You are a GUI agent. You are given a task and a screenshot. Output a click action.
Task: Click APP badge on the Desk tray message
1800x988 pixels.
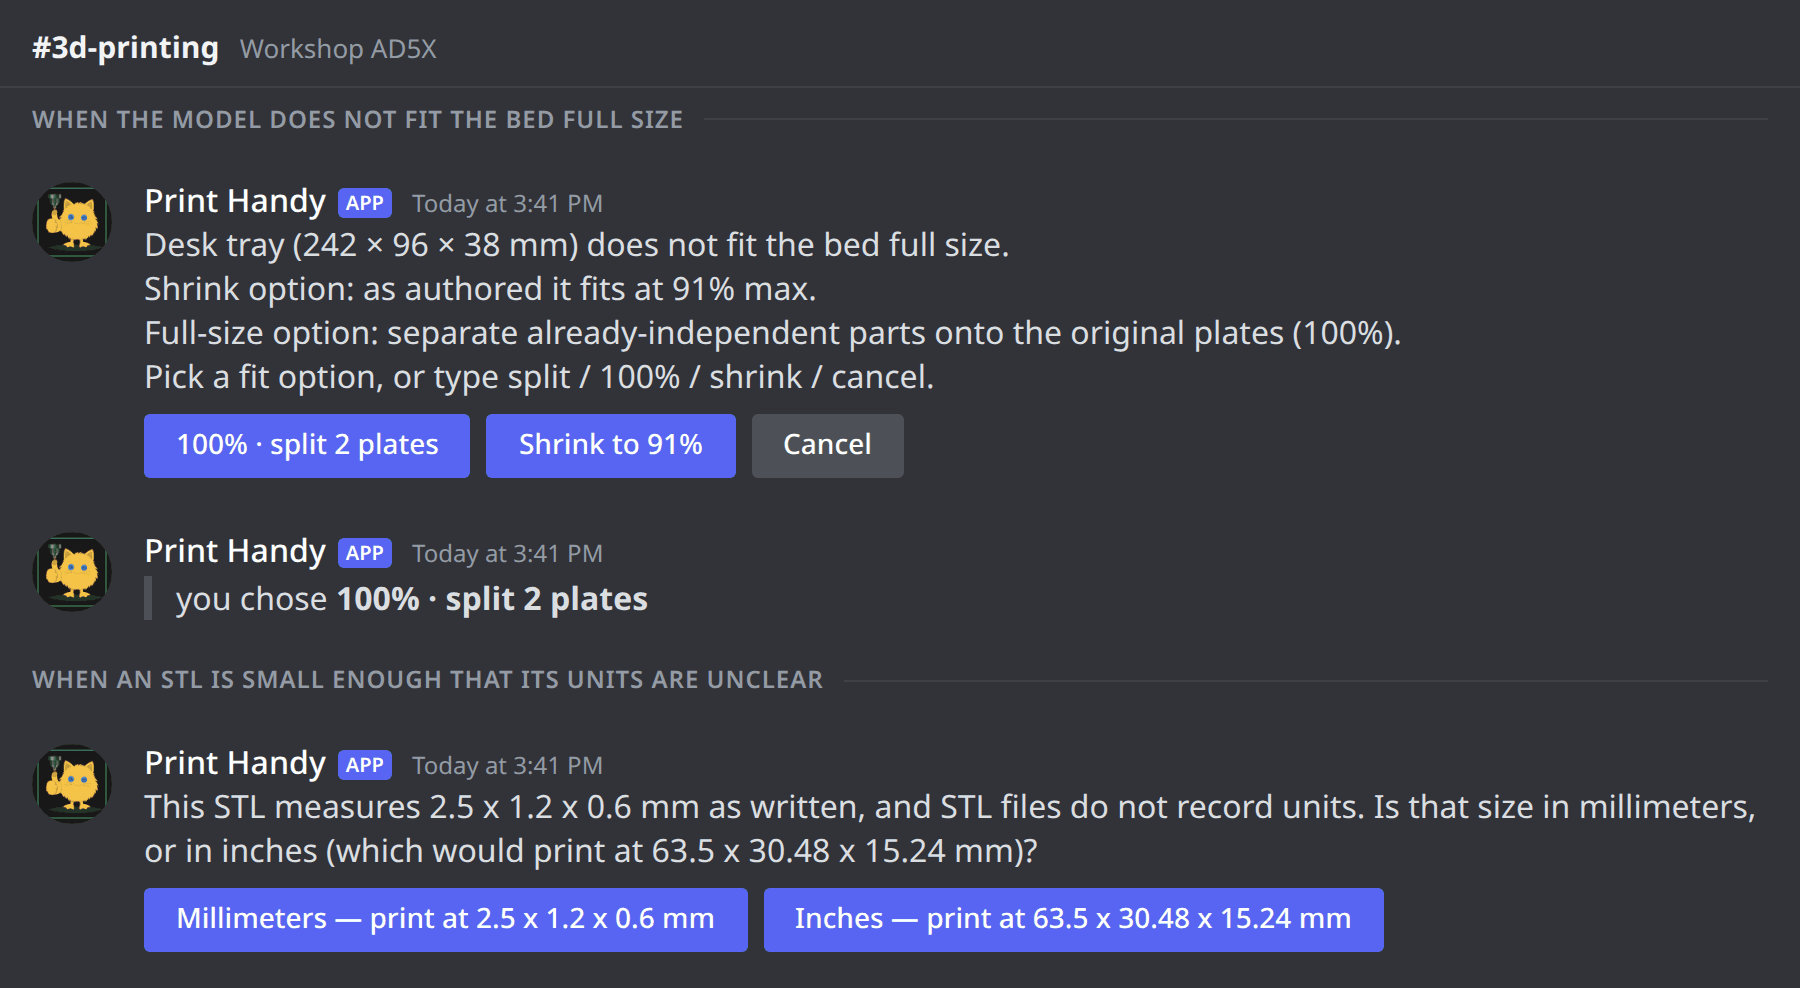365,203
